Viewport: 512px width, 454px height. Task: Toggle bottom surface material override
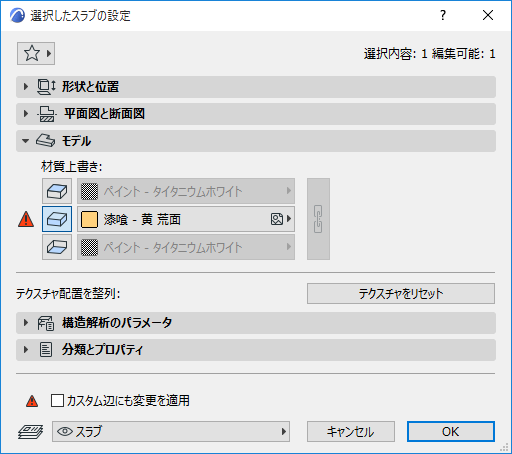click(57, 247)
